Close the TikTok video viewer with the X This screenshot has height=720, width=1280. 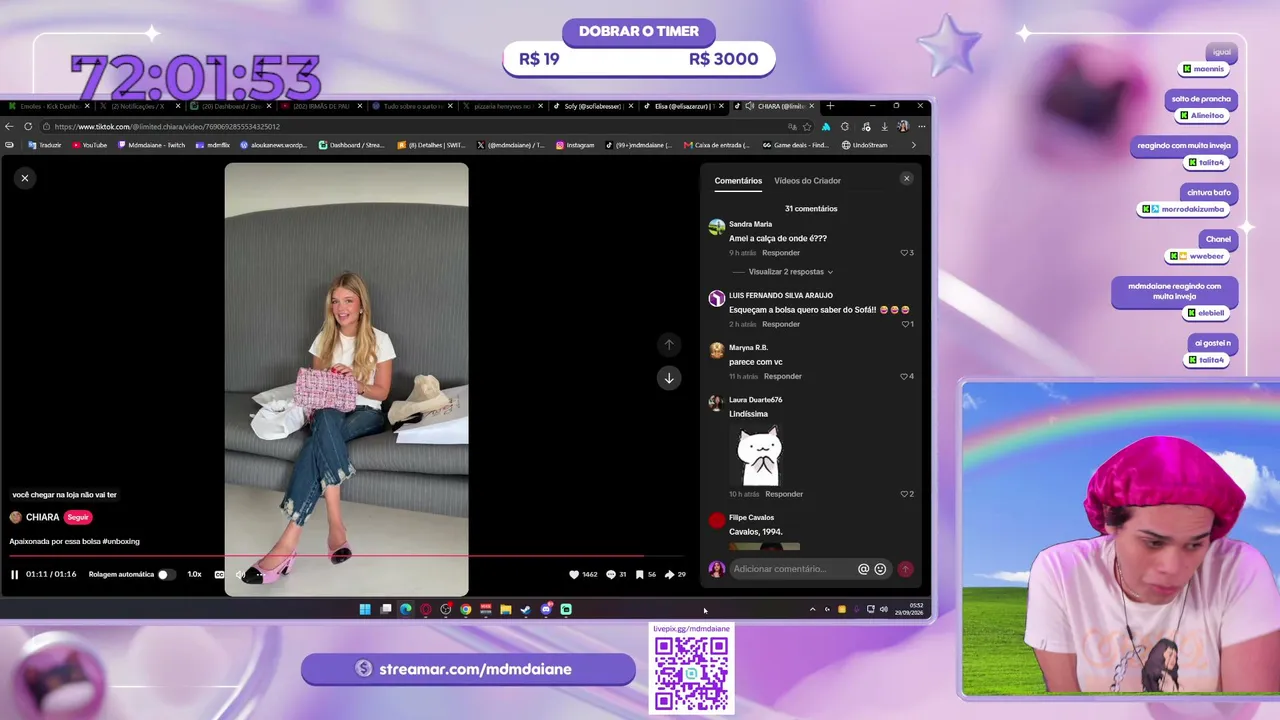(25, 178)
